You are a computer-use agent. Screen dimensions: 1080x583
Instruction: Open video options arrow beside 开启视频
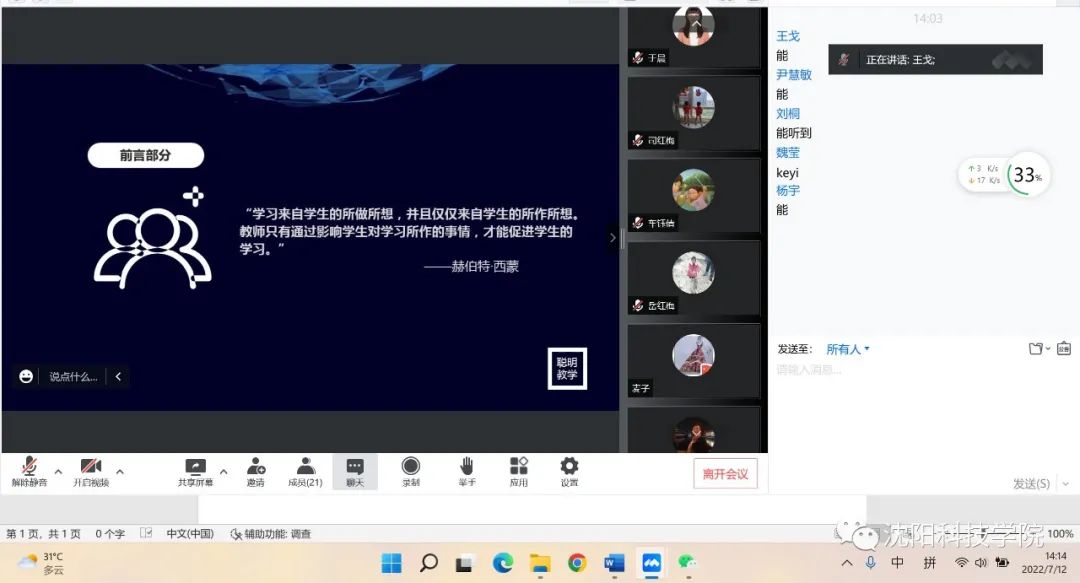pos(120,471)
